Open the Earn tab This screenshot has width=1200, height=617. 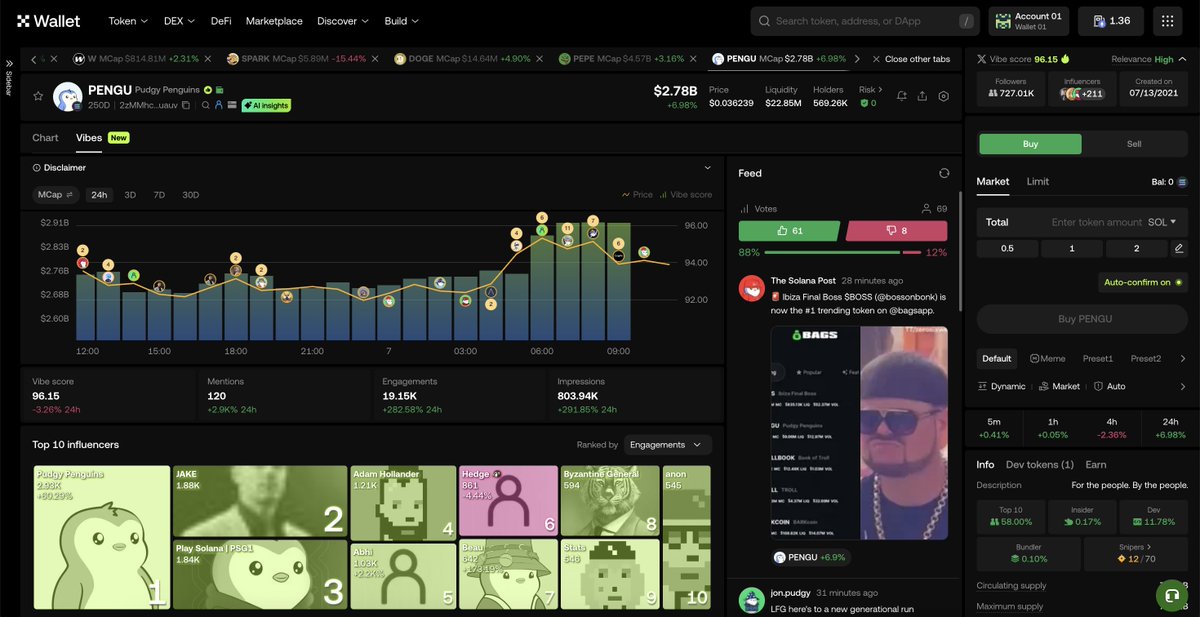point(1096,464)
